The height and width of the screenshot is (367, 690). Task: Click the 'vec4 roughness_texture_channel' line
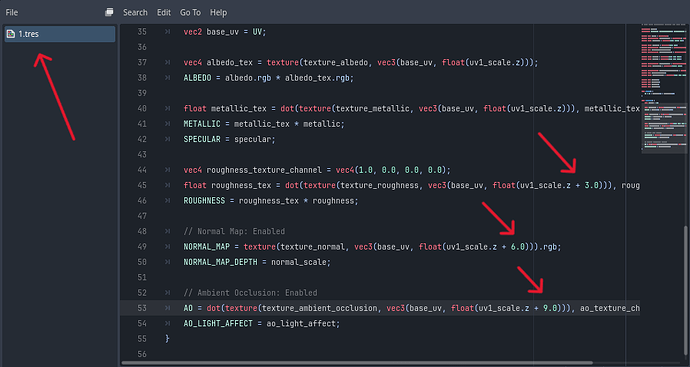(317, 170)
